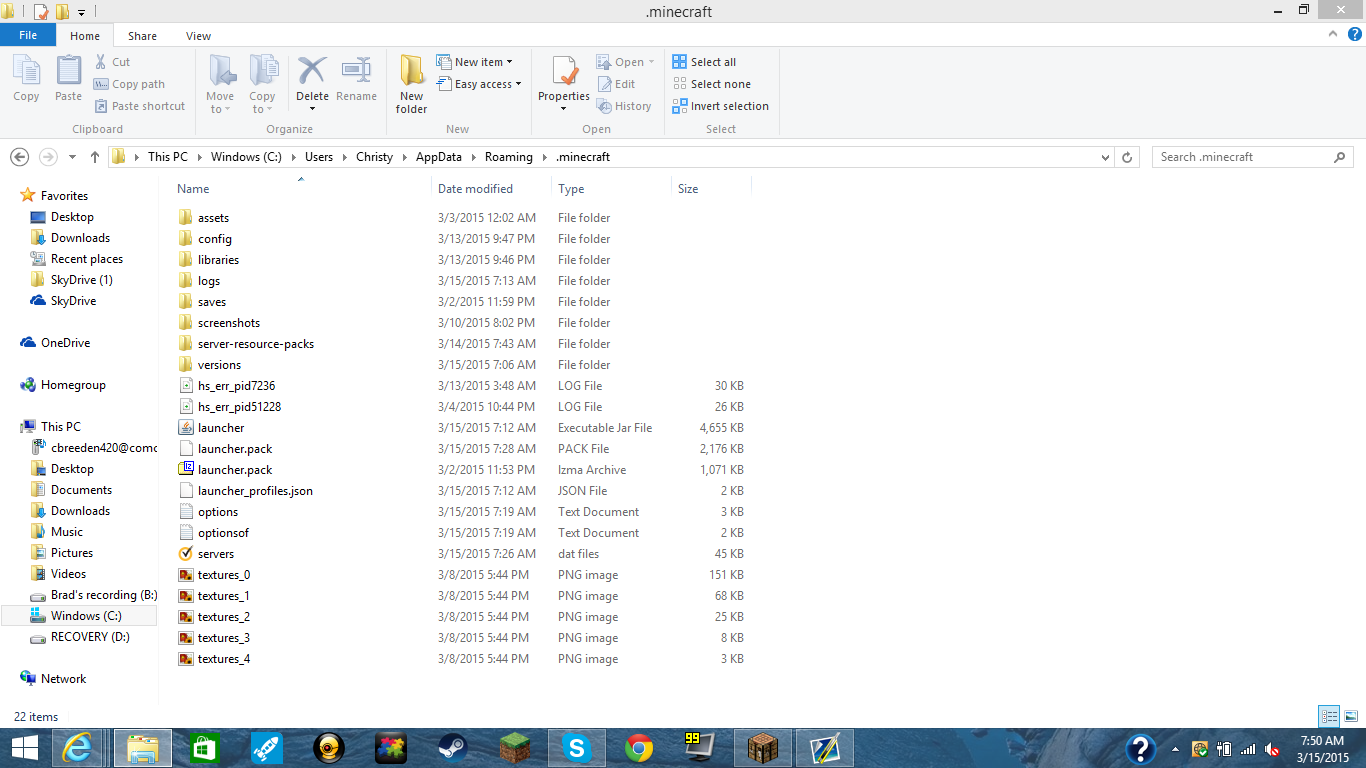Click Roaming in the address path
The image size is (1366, 768).
pyautogui.click(x=509, y=157)
